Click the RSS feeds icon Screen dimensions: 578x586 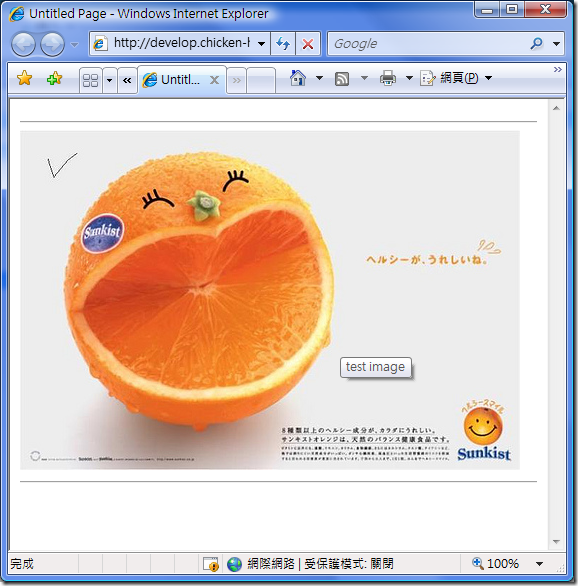tap(342, 78)
